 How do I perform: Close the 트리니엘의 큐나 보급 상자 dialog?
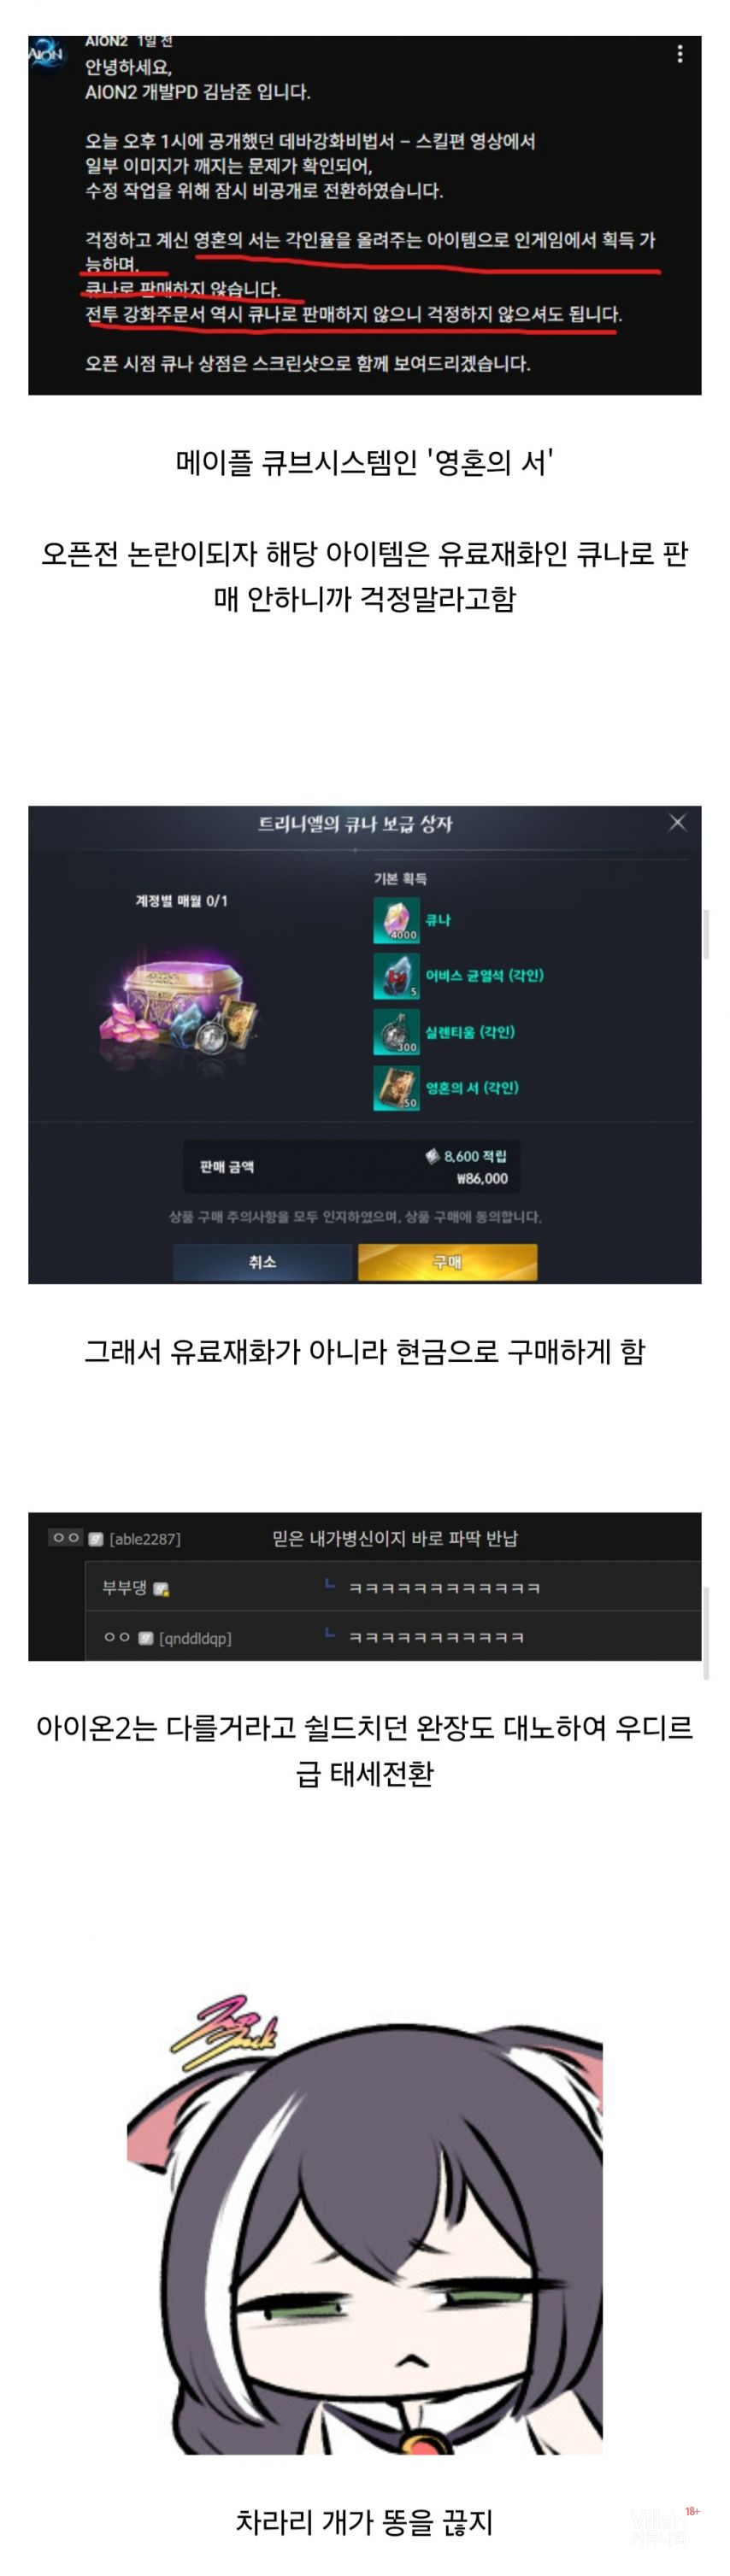[677, 822]
